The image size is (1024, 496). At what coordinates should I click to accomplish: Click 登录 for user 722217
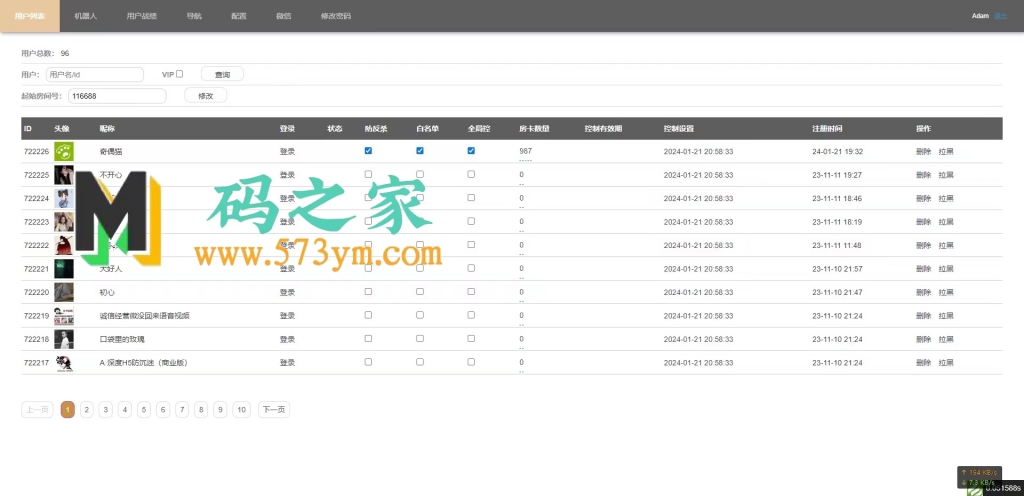287,363
